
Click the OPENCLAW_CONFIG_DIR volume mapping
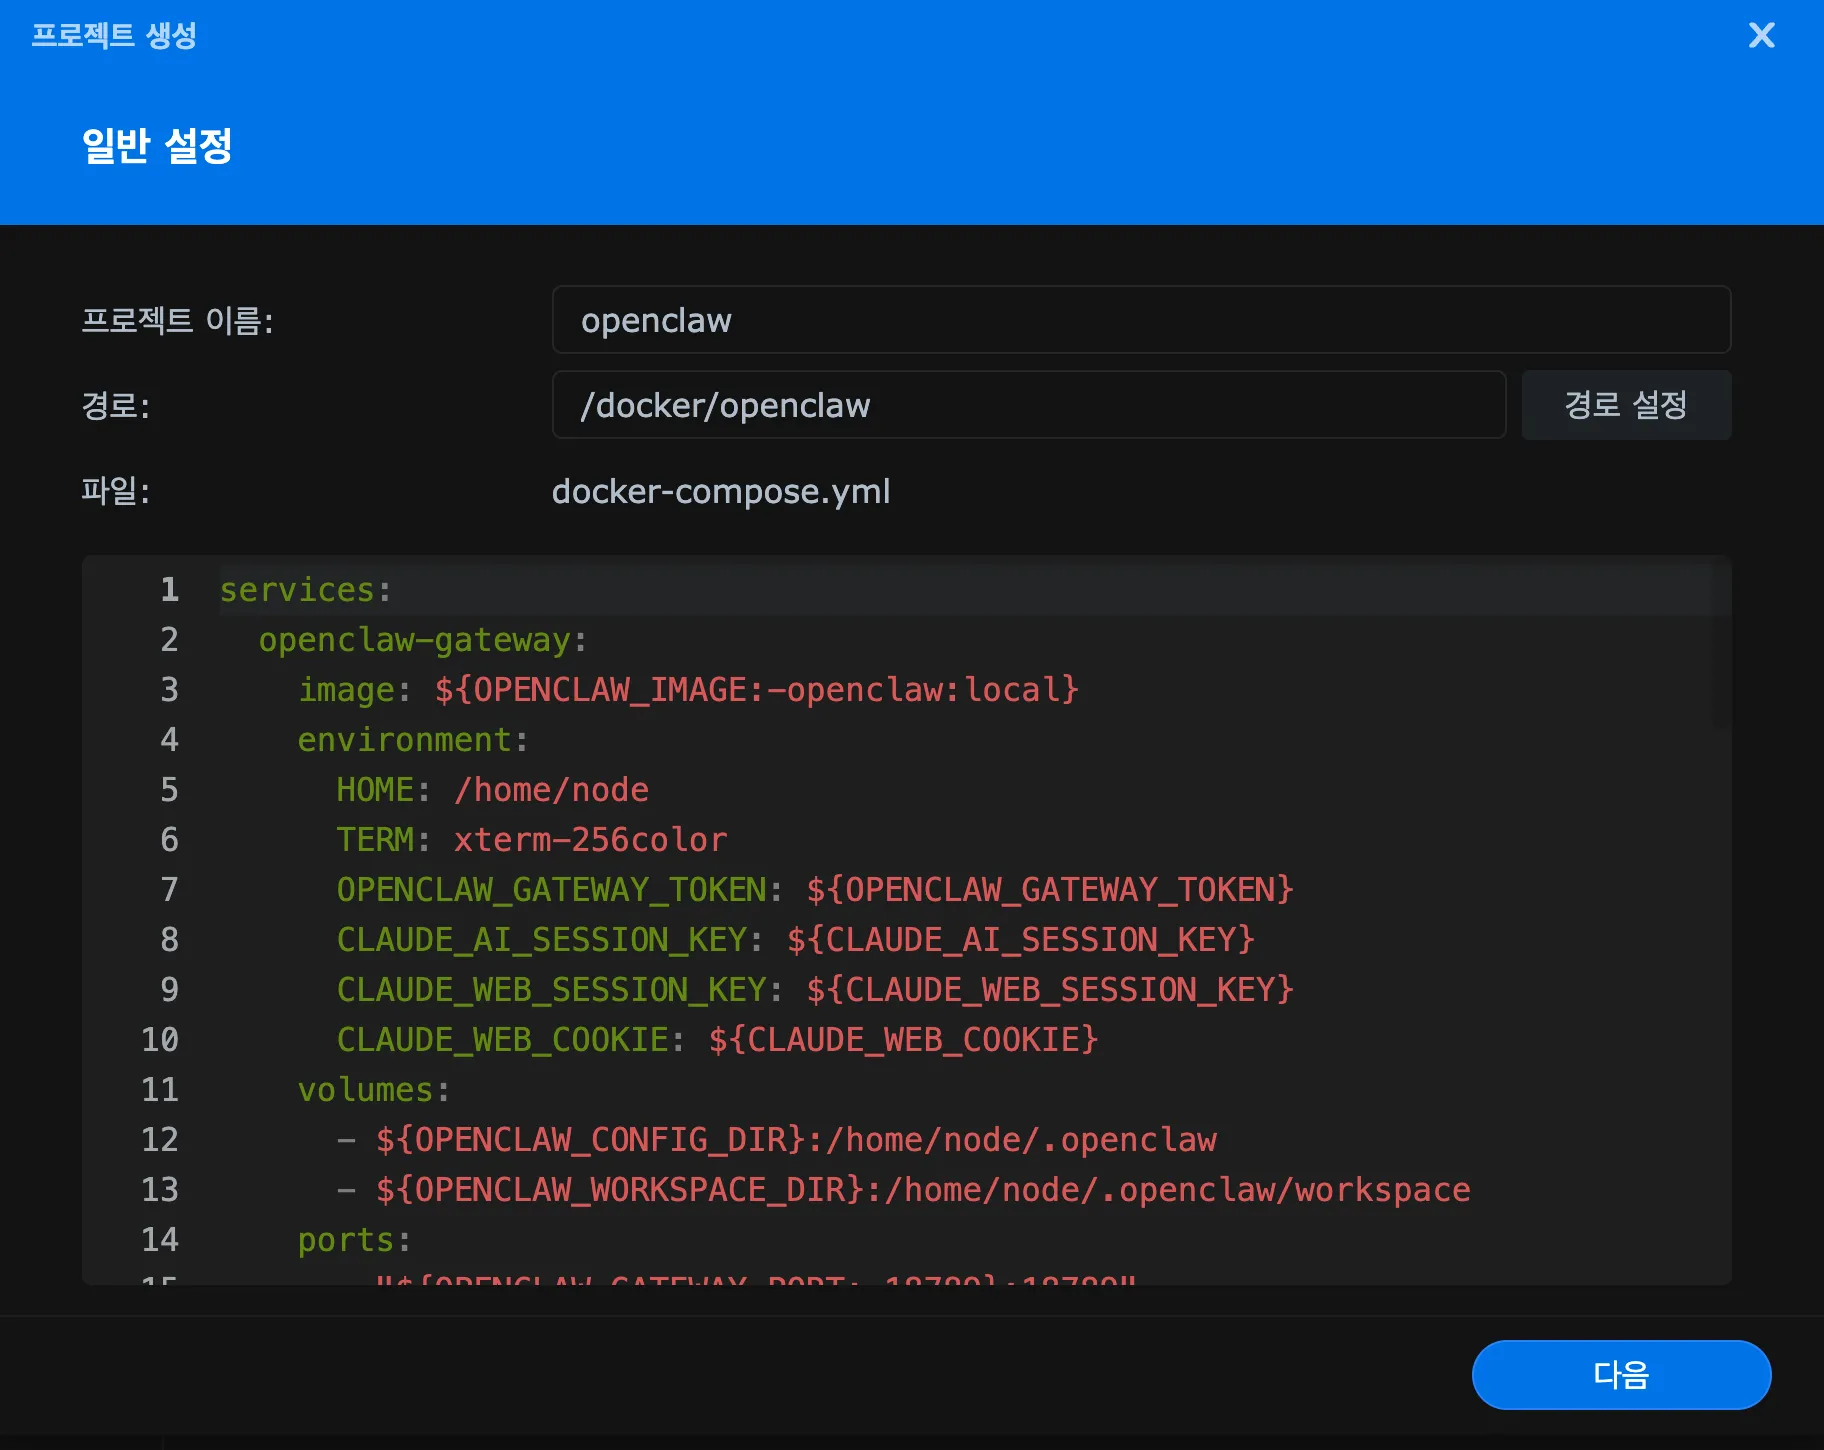click(x=795, y=1139)
